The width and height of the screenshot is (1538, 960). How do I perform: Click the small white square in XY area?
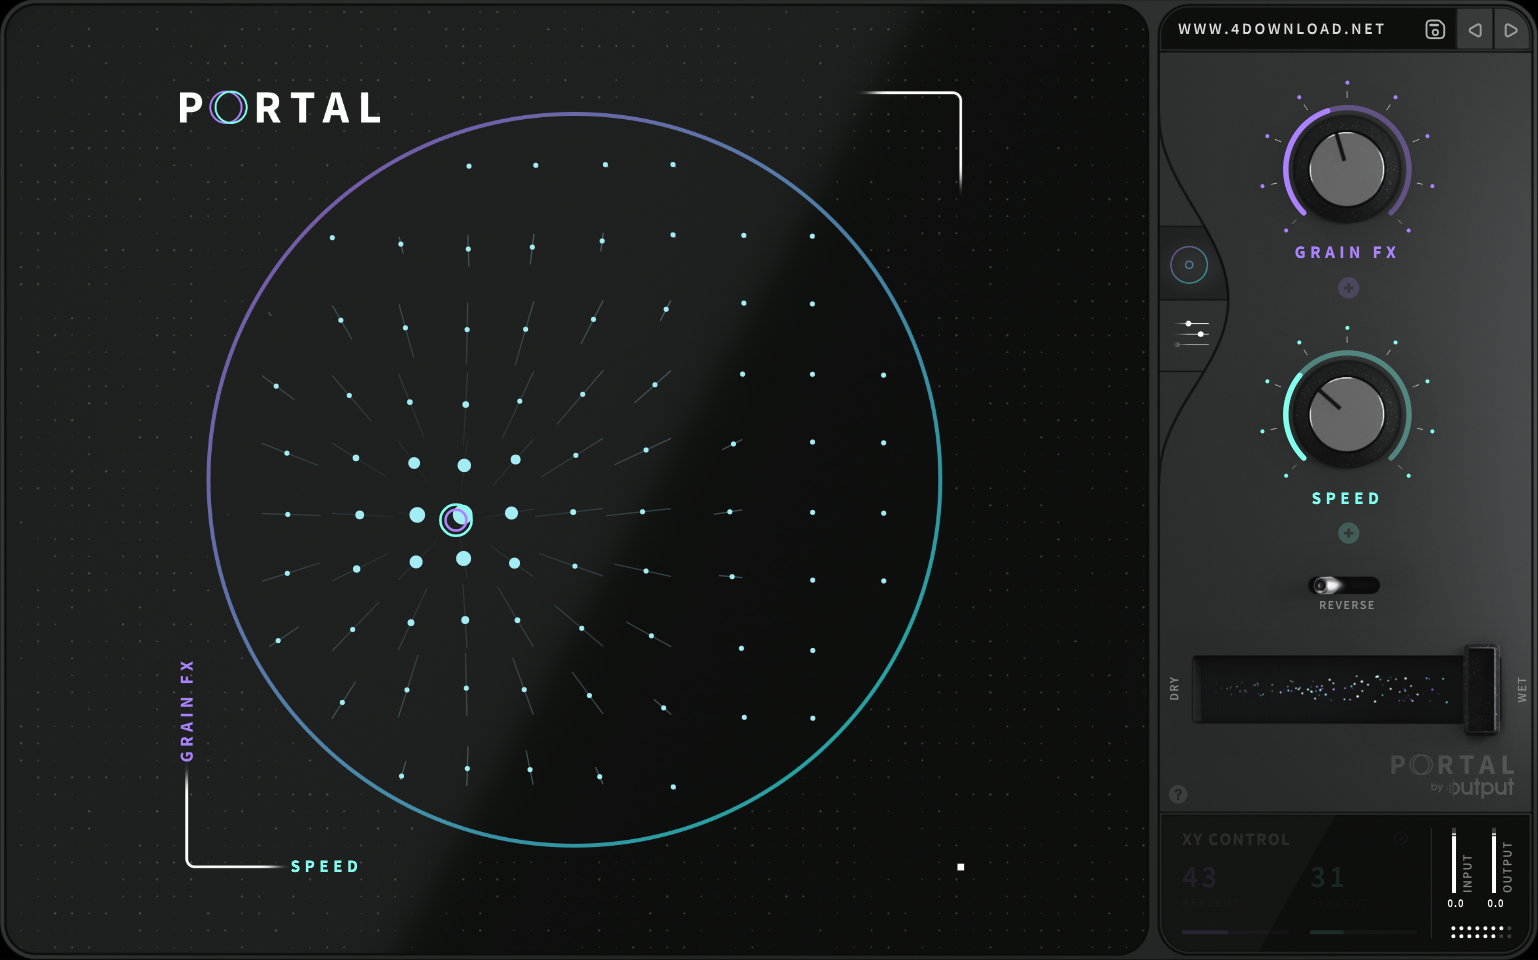tap(961, 867)
